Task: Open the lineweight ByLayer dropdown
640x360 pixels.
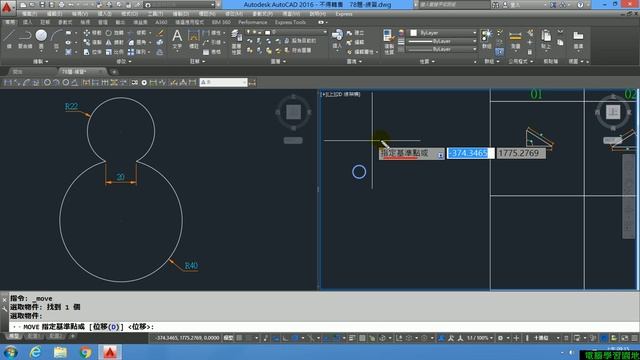Action: pos(474,41)
